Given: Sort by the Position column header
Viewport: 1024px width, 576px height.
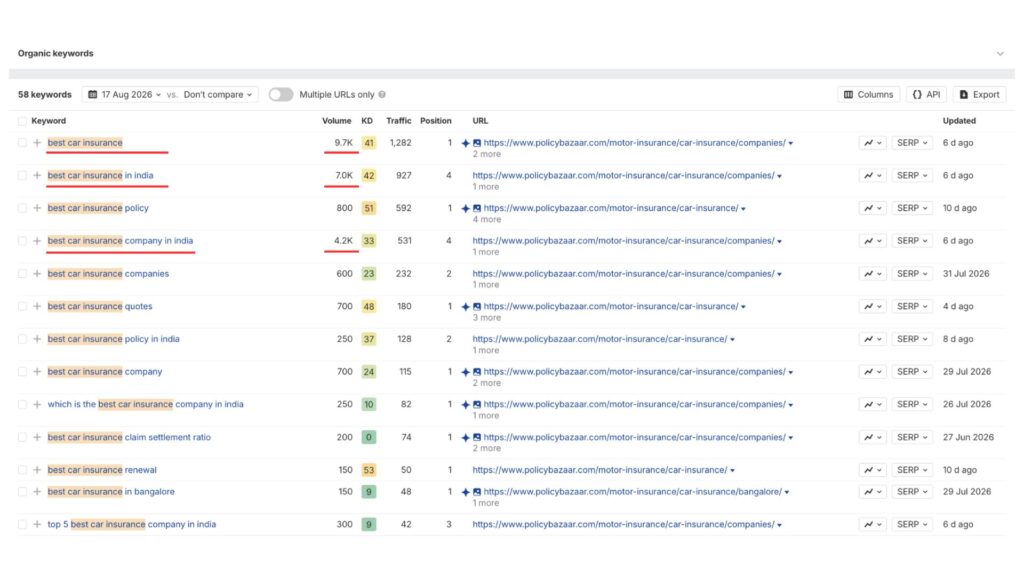Looking at the screenshot, I should click(x=436, y=121).
